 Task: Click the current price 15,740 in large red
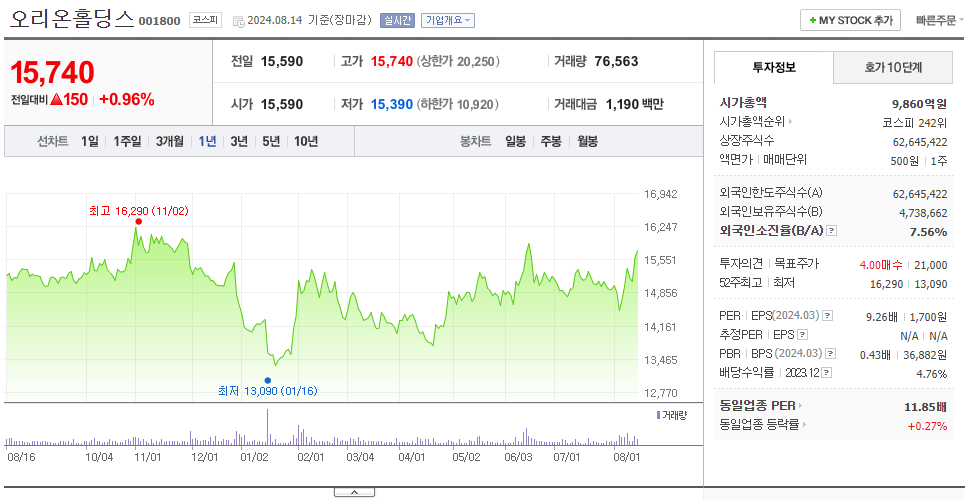click(52, 72)
